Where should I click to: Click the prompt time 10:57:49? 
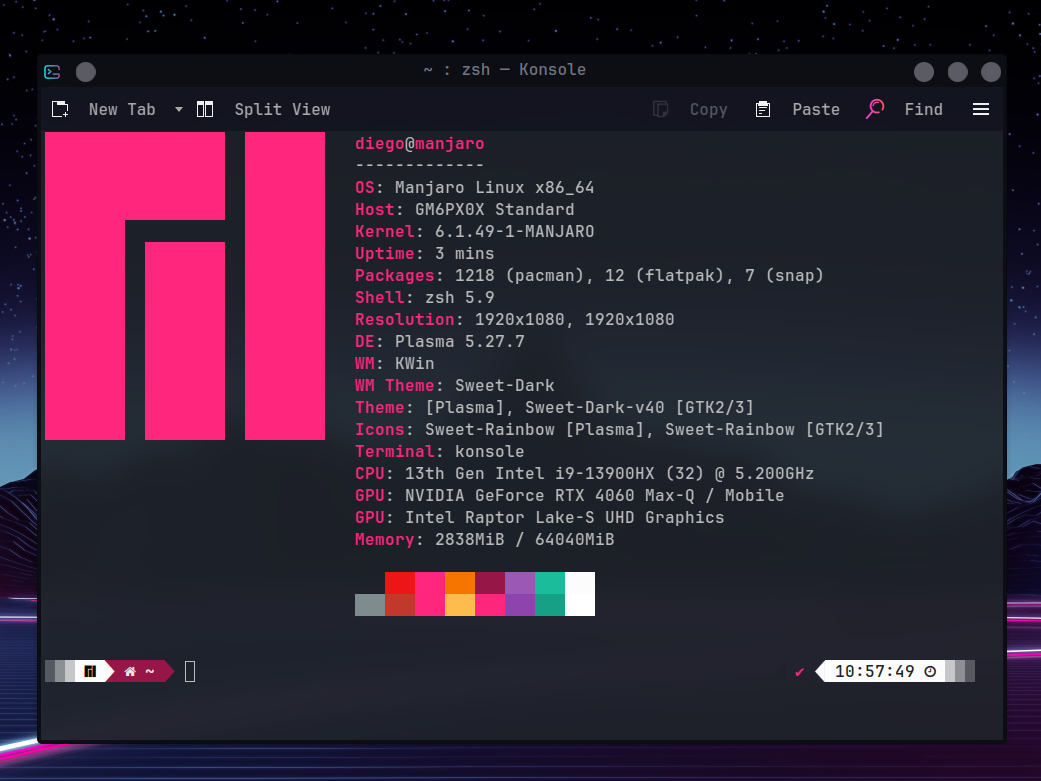(874, 671)
